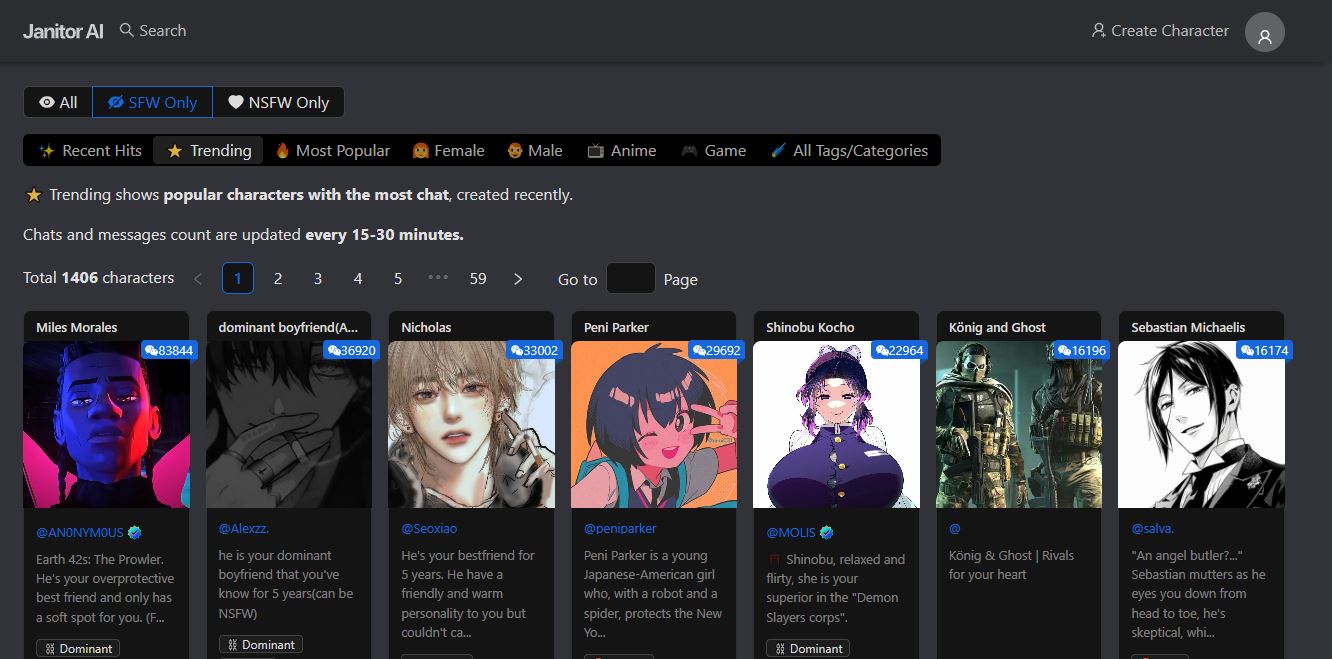Click Janitor AI logo

point(63,31)
